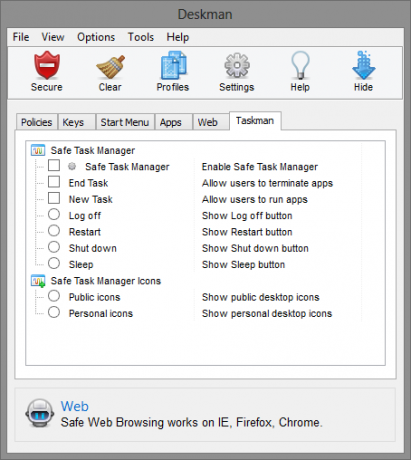Image resolution: width=411 pixels, height=460 pixels.
Task: Click the Help lightbulb icon
Action: [x=300, y=65]
